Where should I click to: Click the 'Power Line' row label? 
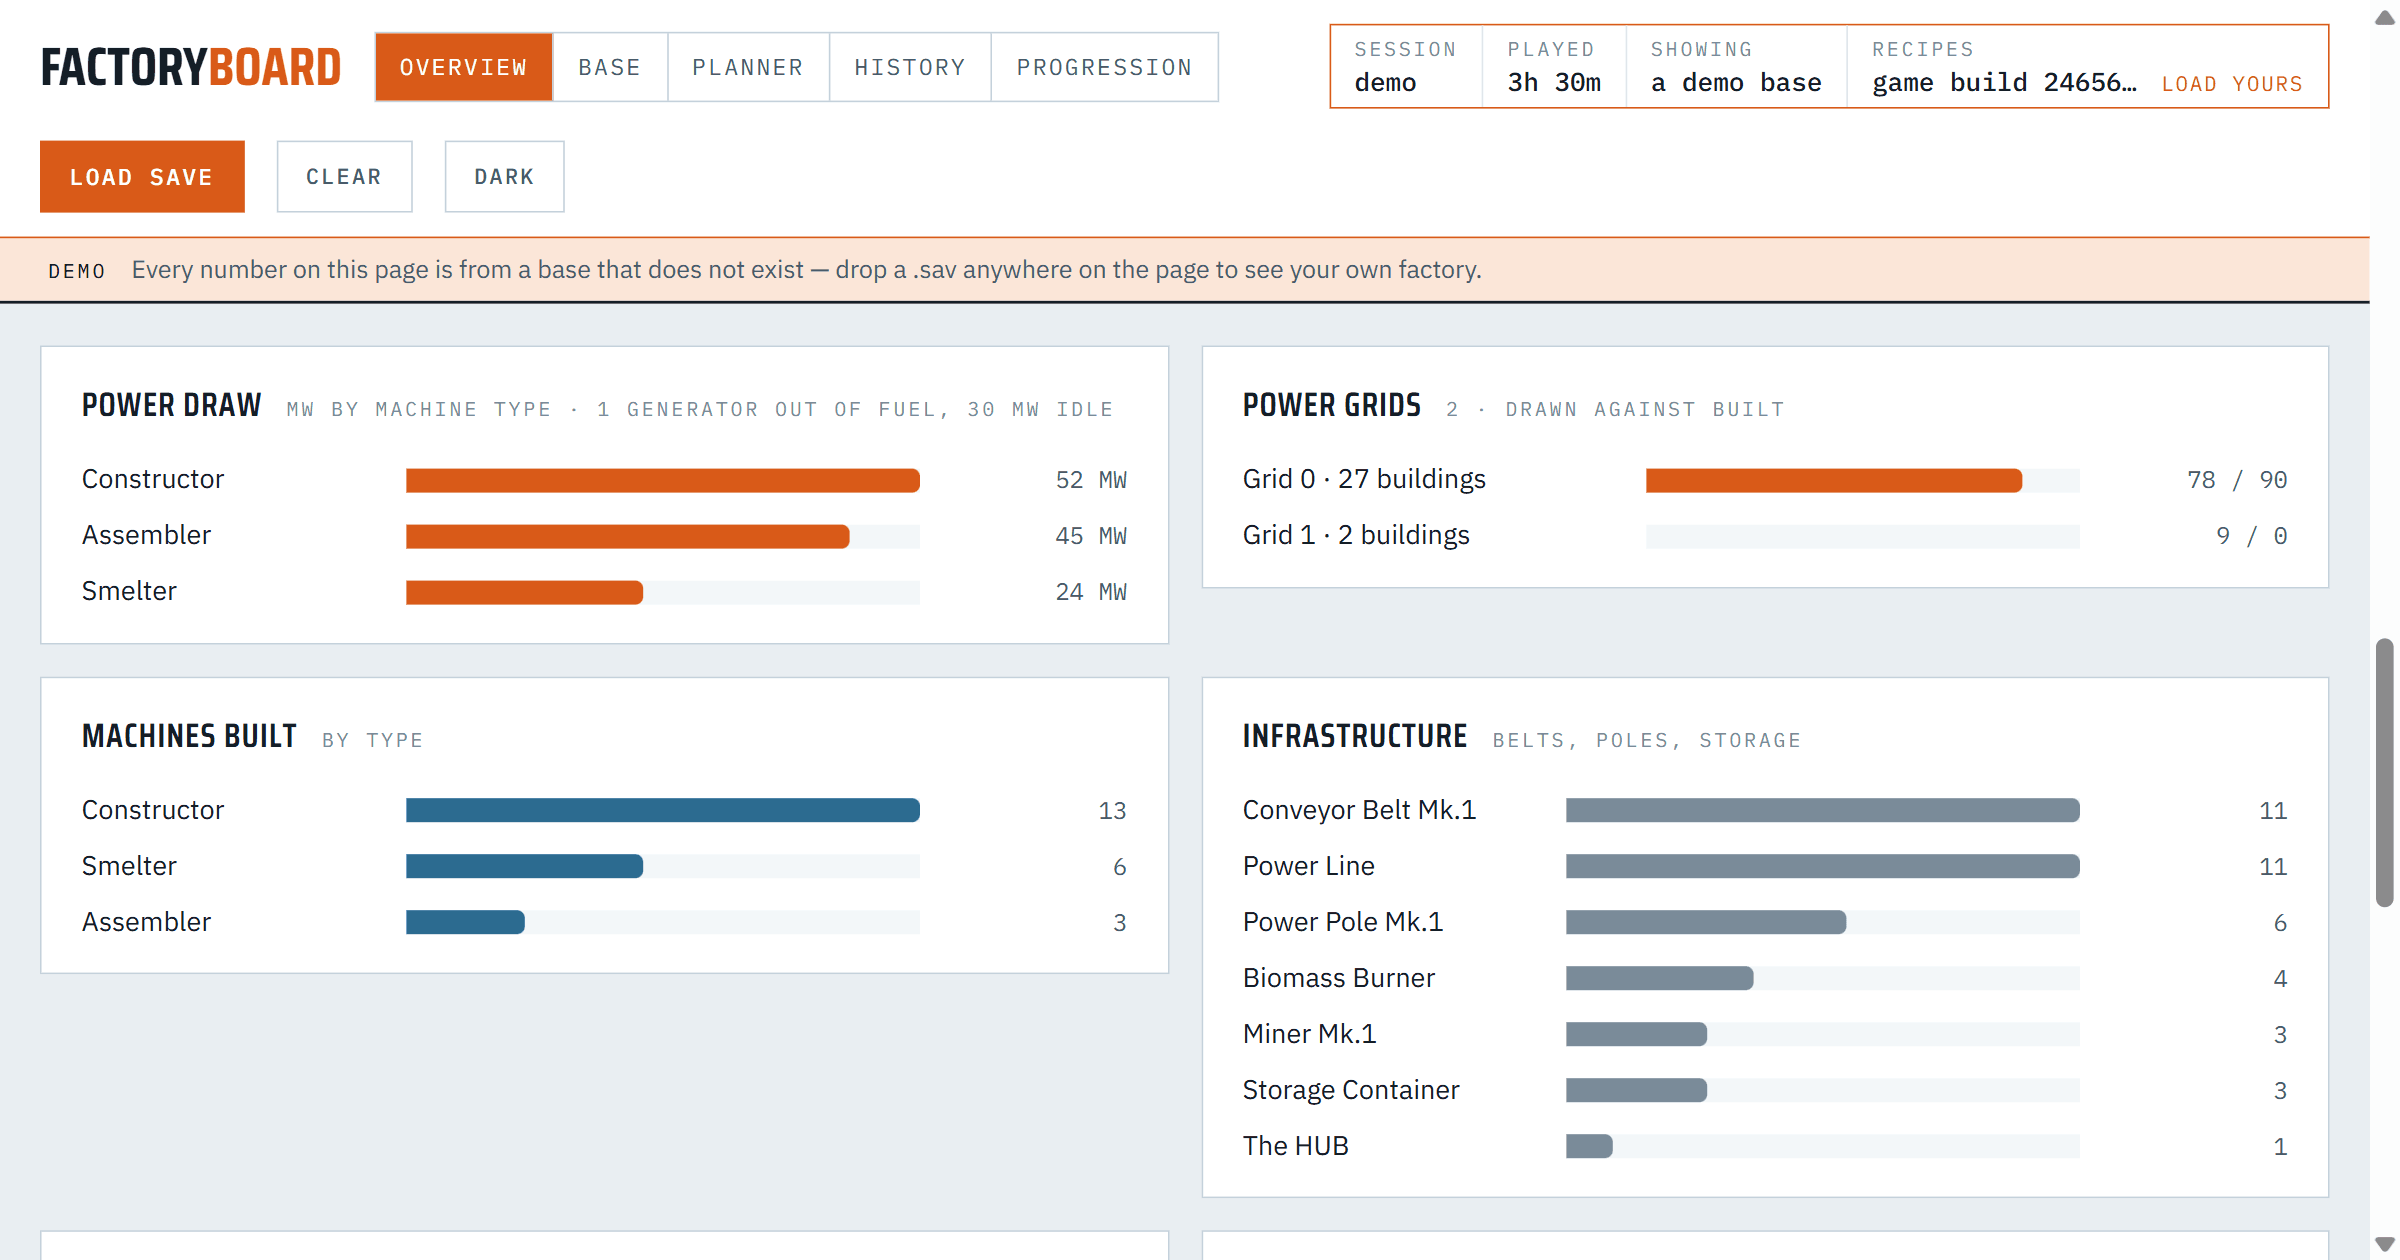(1309, 866)
